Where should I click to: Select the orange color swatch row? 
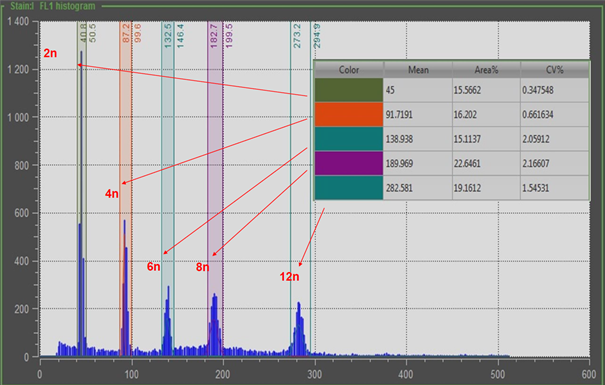click(452, 115)
